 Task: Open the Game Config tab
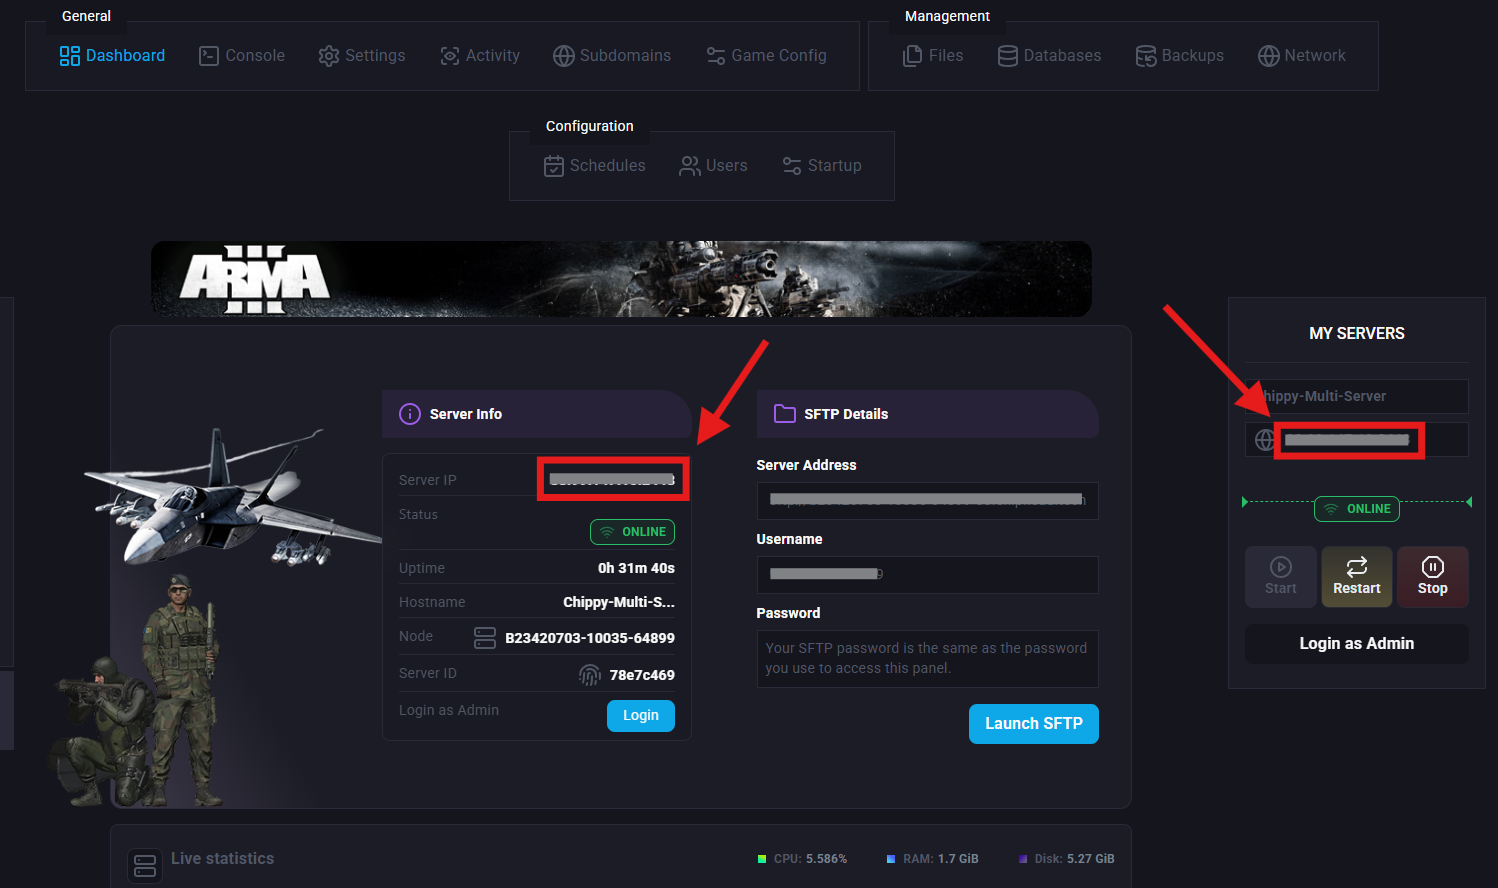tap(767, 56)
